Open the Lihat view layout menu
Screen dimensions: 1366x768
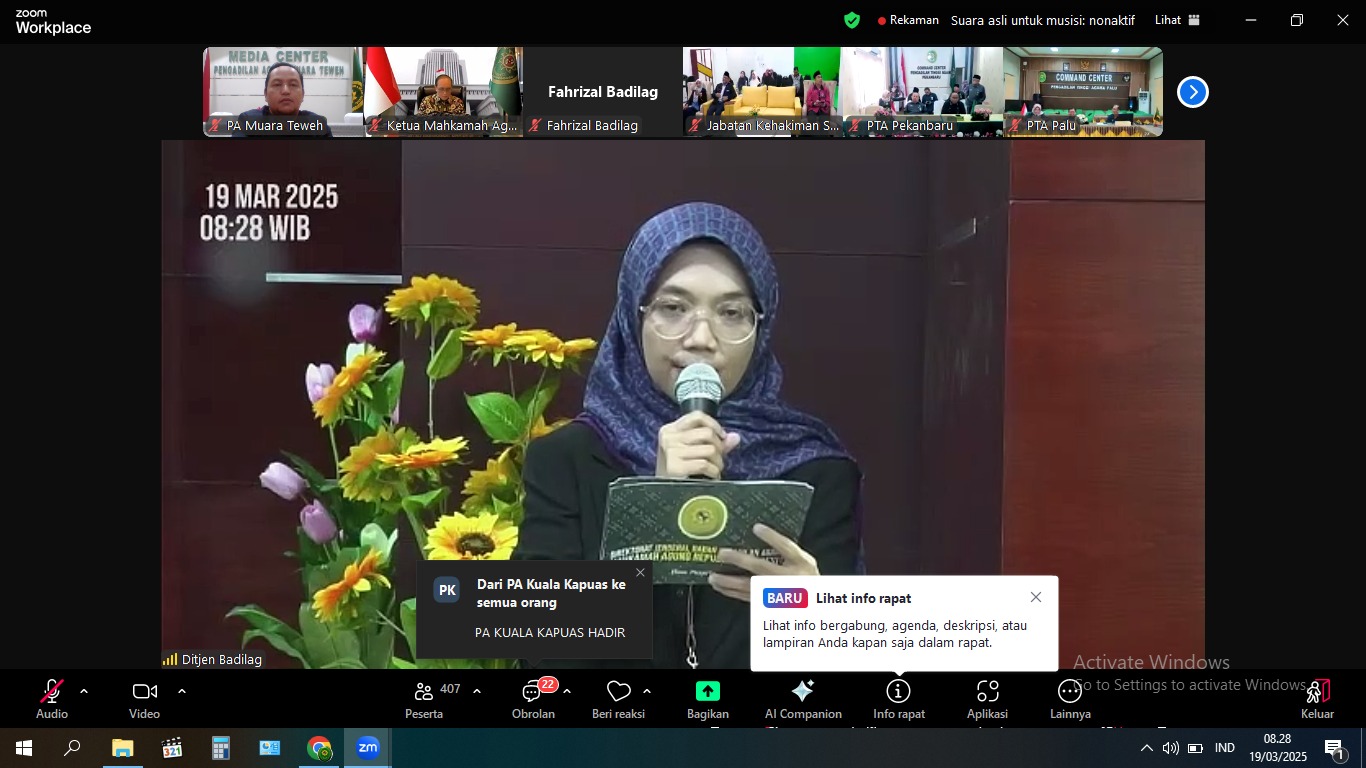(1177, 20)
